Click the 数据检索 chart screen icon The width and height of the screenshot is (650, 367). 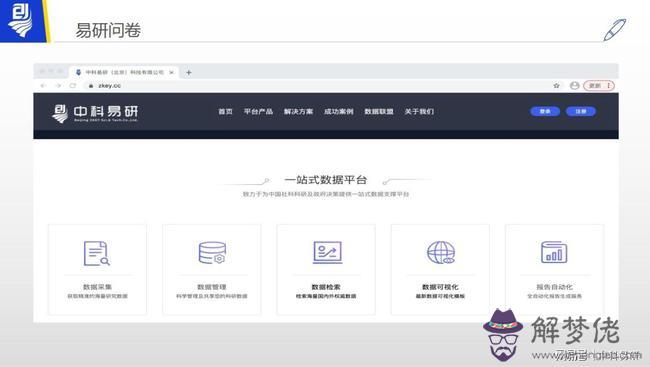point(327,252)
